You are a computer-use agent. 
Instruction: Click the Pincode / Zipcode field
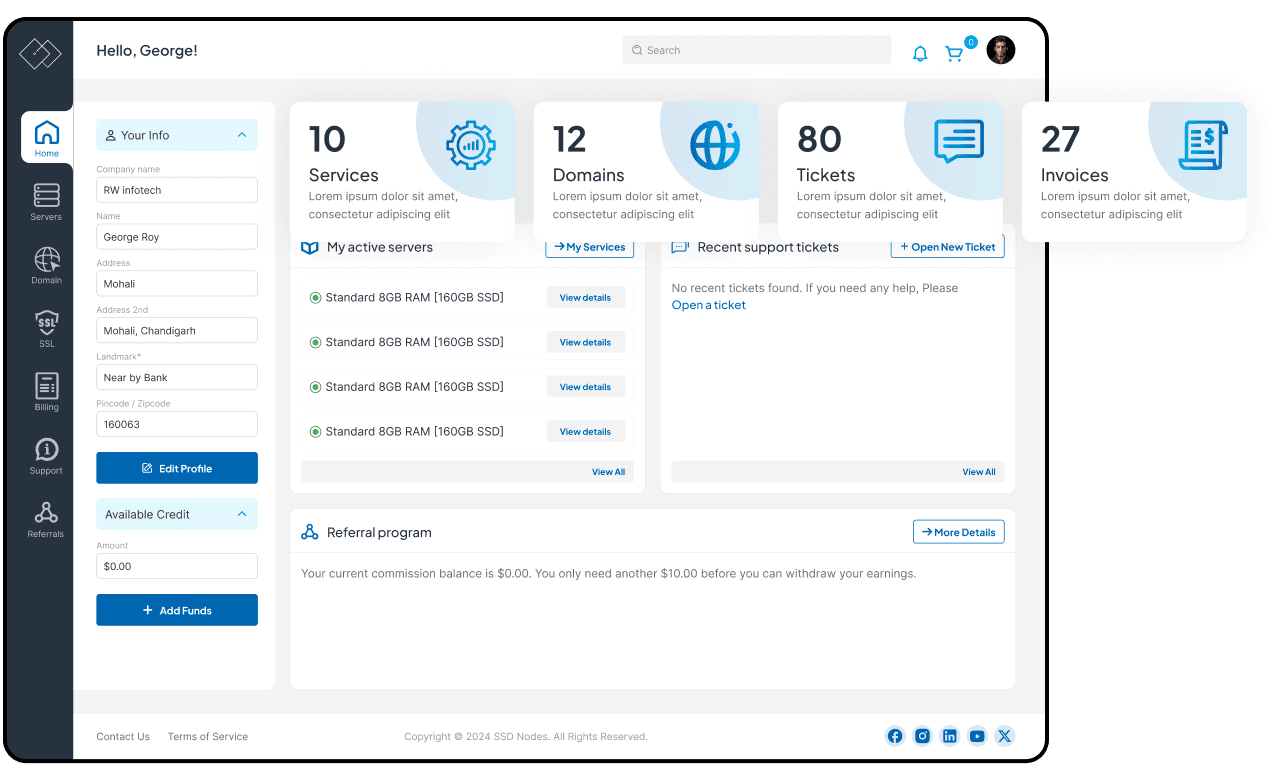point(177,424)
